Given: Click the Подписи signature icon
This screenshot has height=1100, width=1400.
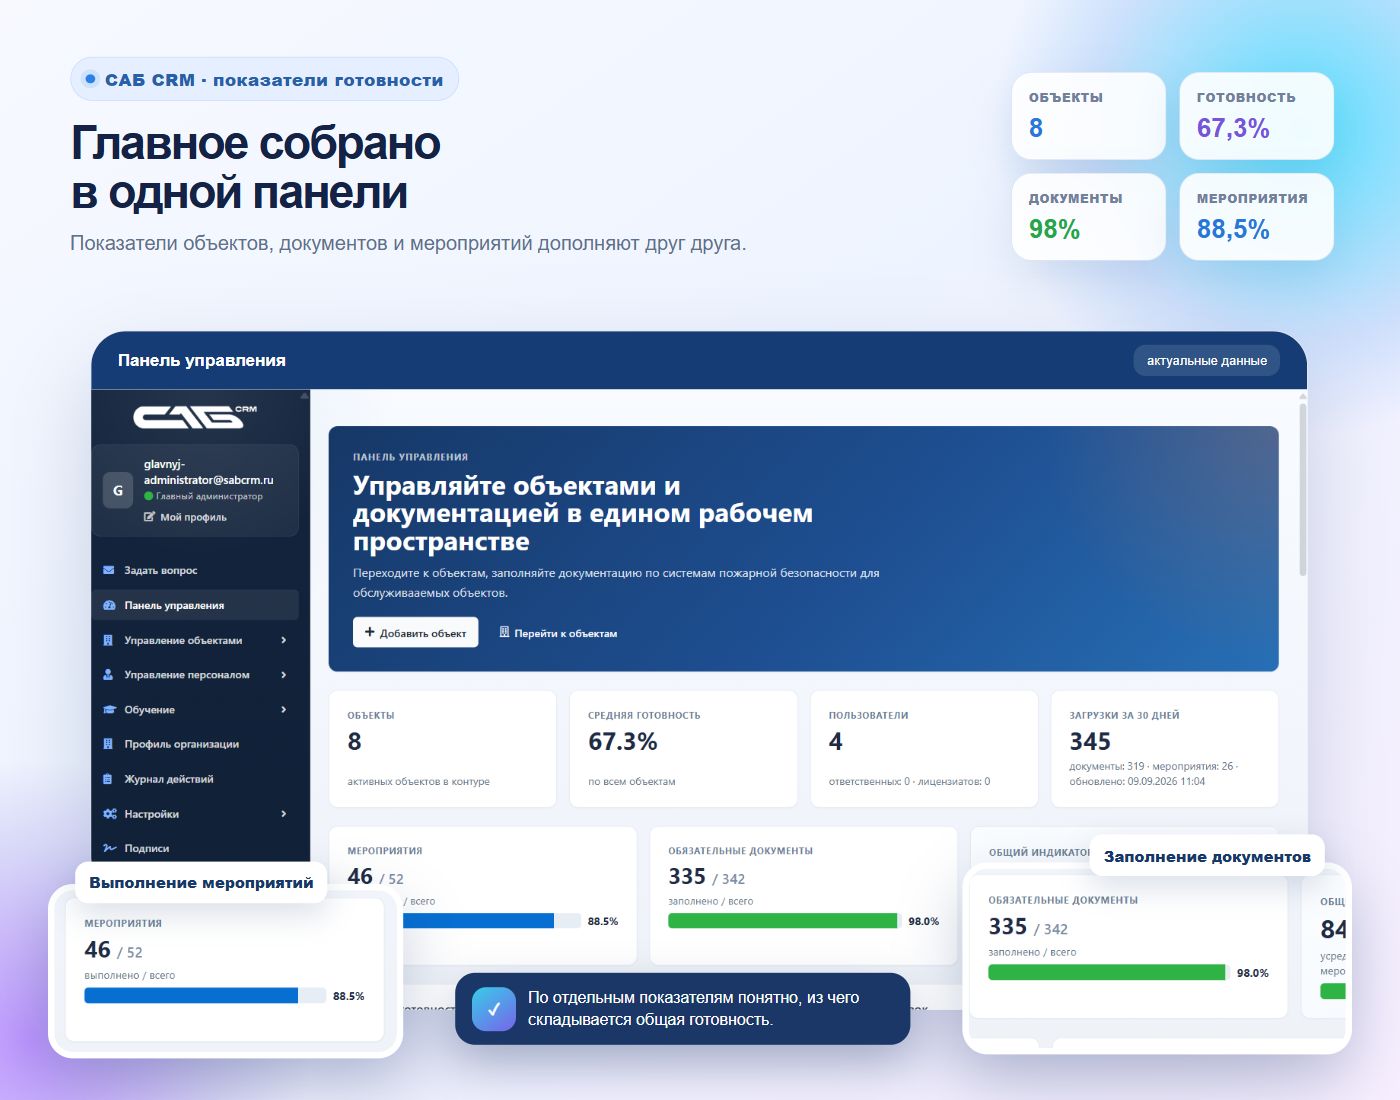Looking at the screenshot, I should point(109,848).
